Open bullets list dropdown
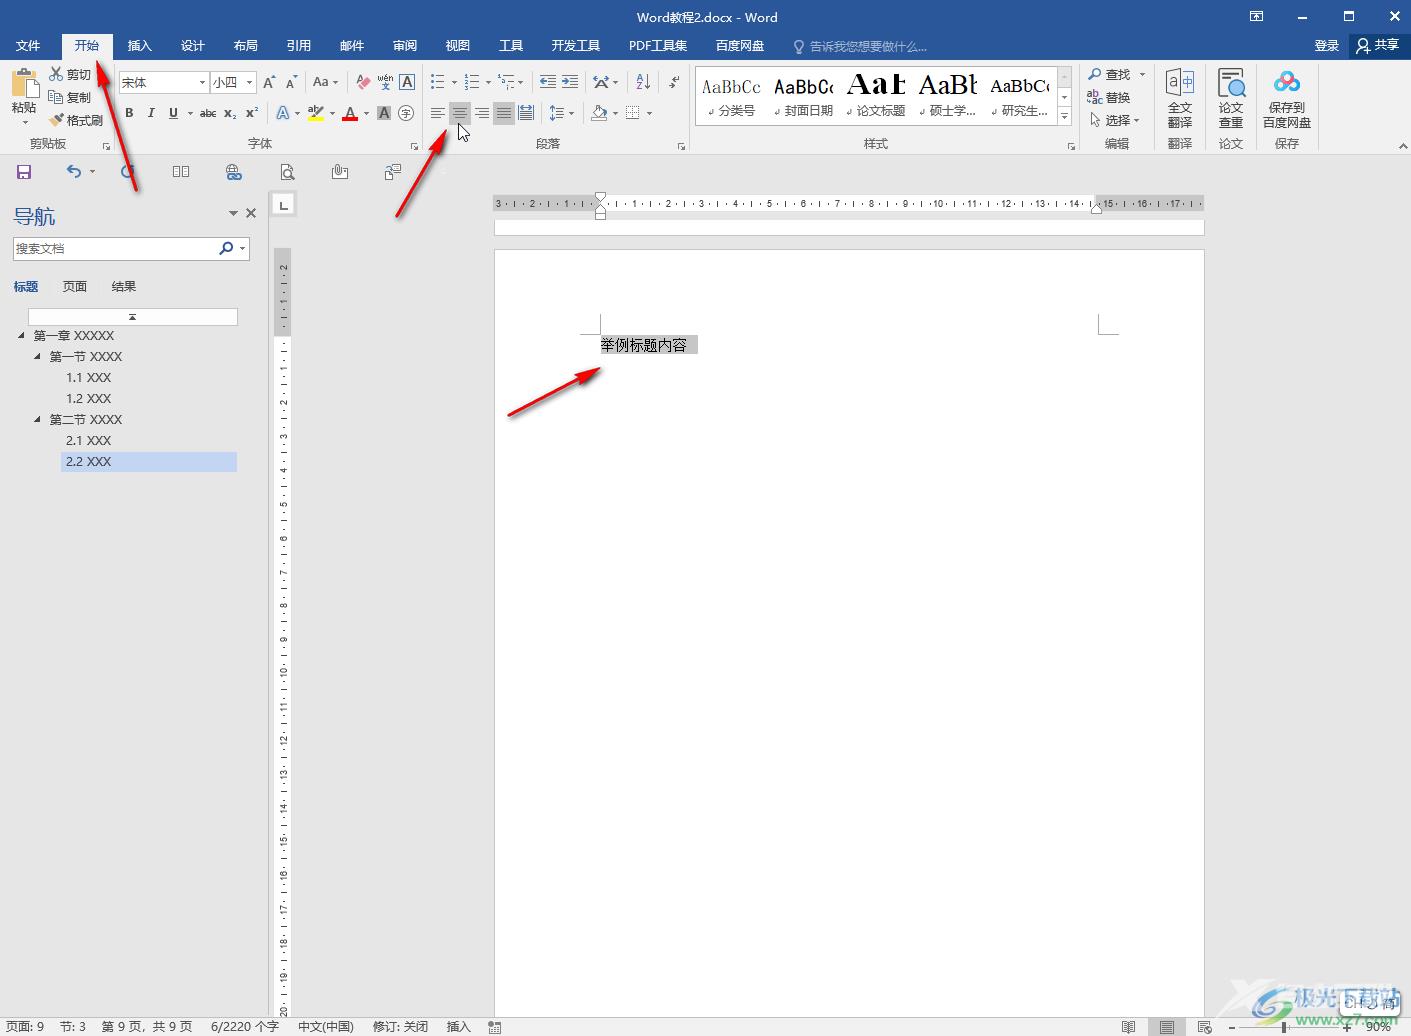1411x1036 pixels. click(x=454, y=82)
